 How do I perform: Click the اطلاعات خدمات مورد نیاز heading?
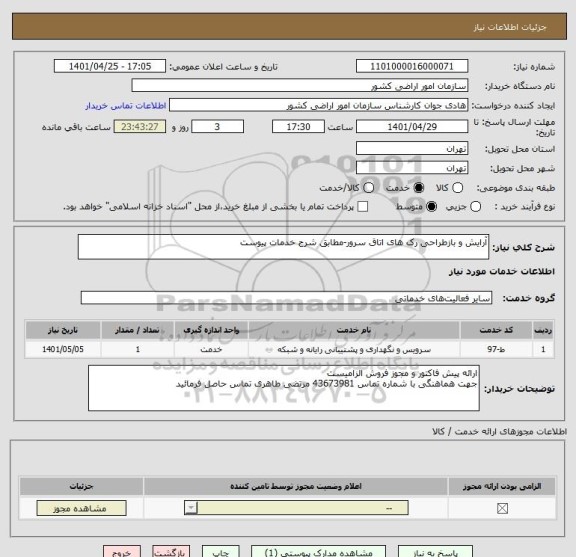tap(501, 272)
